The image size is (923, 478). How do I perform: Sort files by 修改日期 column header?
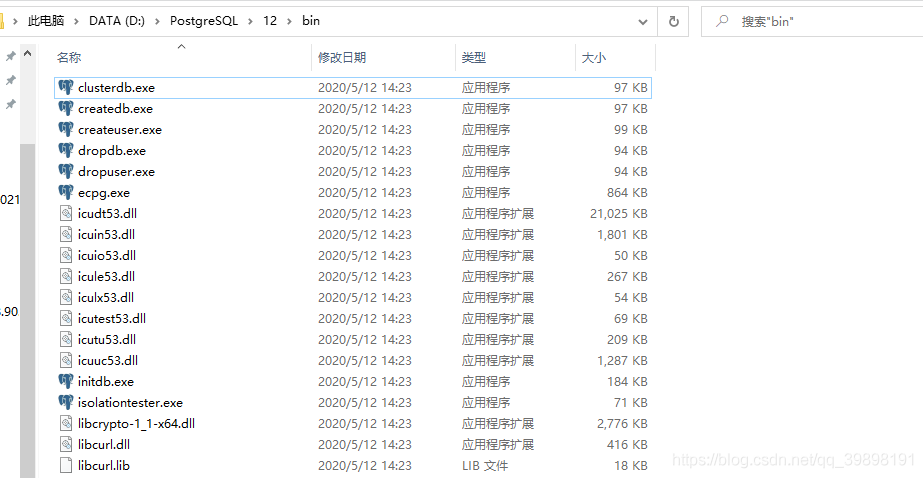[342, 58]
